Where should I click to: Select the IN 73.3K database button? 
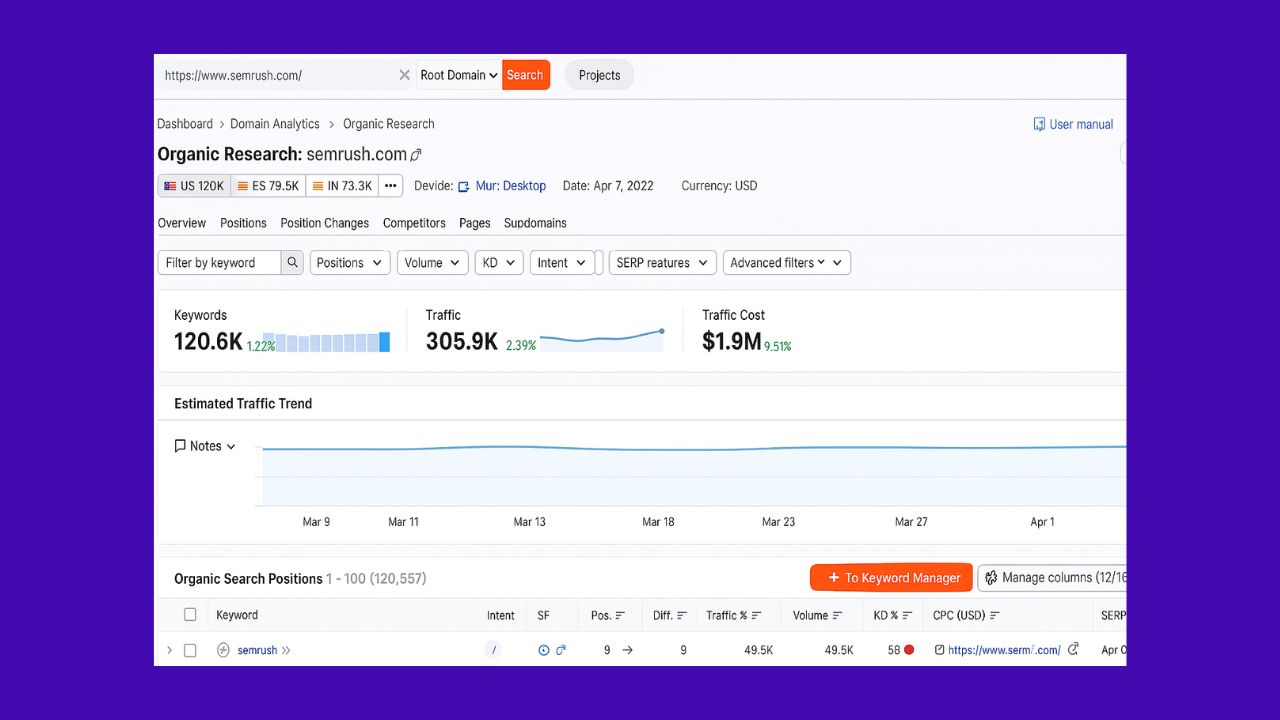click(342, 186)
